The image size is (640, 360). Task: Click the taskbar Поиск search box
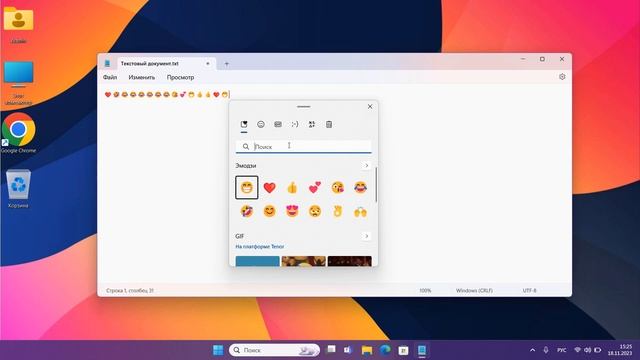(274, 350)
